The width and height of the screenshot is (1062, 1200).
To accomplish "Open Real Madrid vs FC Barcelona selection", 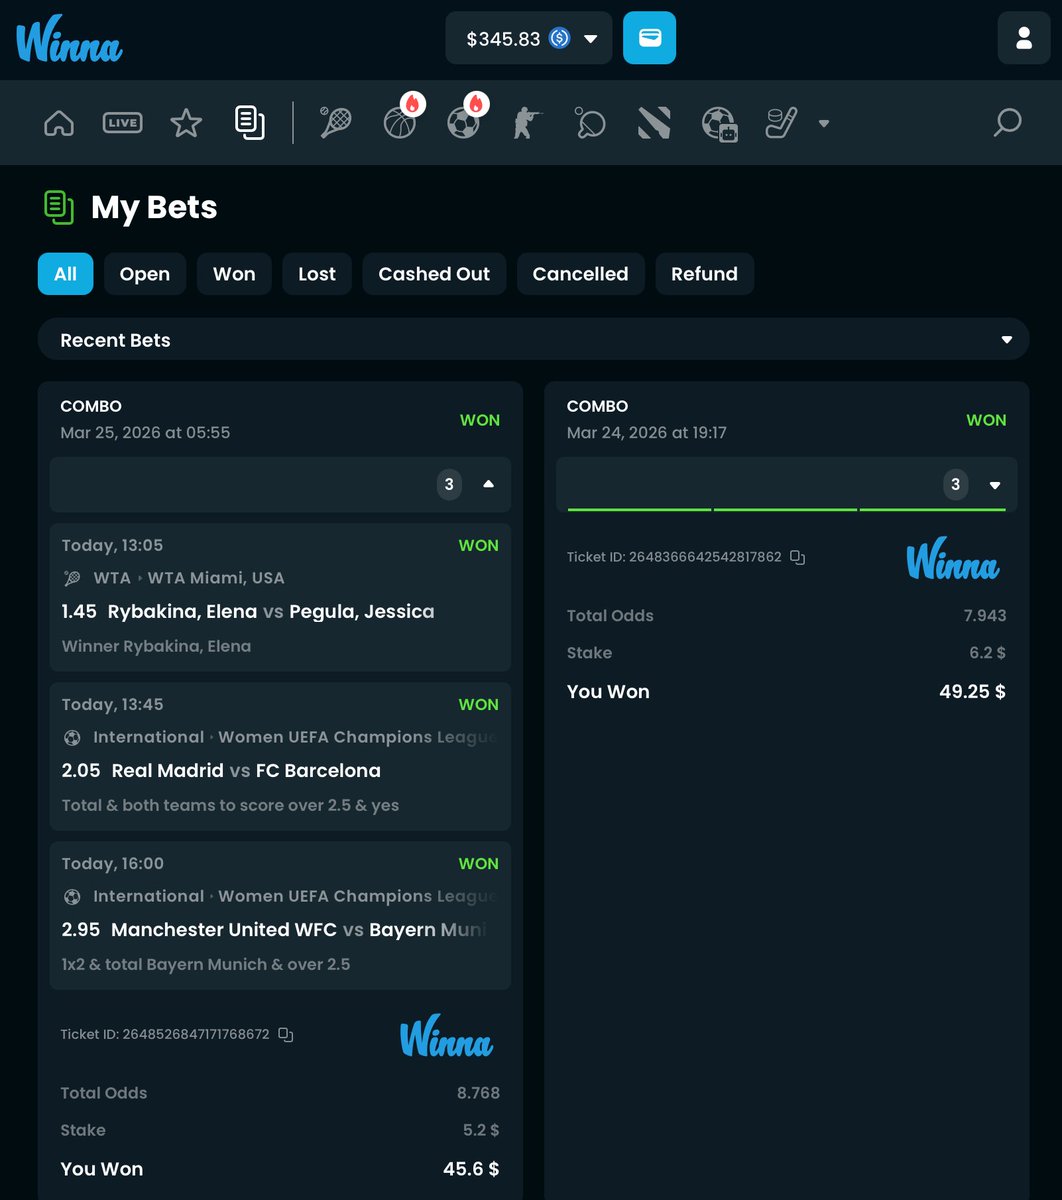I will click(280, 756).
